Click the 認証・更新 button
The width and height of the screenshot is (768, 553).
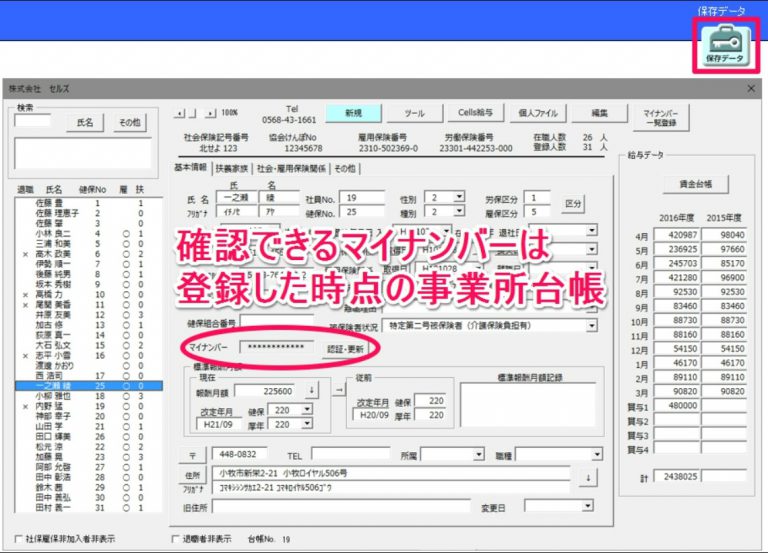pos(345,349)
